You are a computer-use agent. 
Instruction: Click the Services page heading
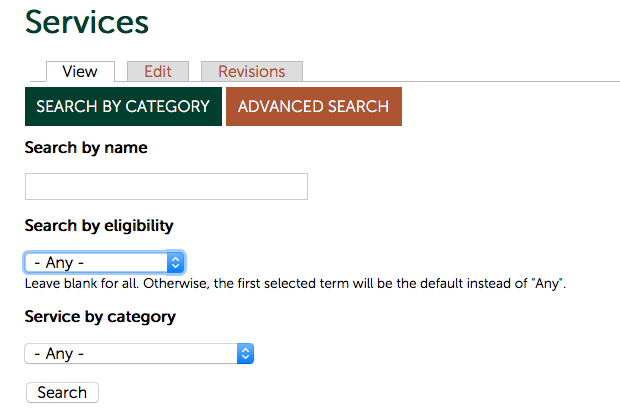[87, 22]
